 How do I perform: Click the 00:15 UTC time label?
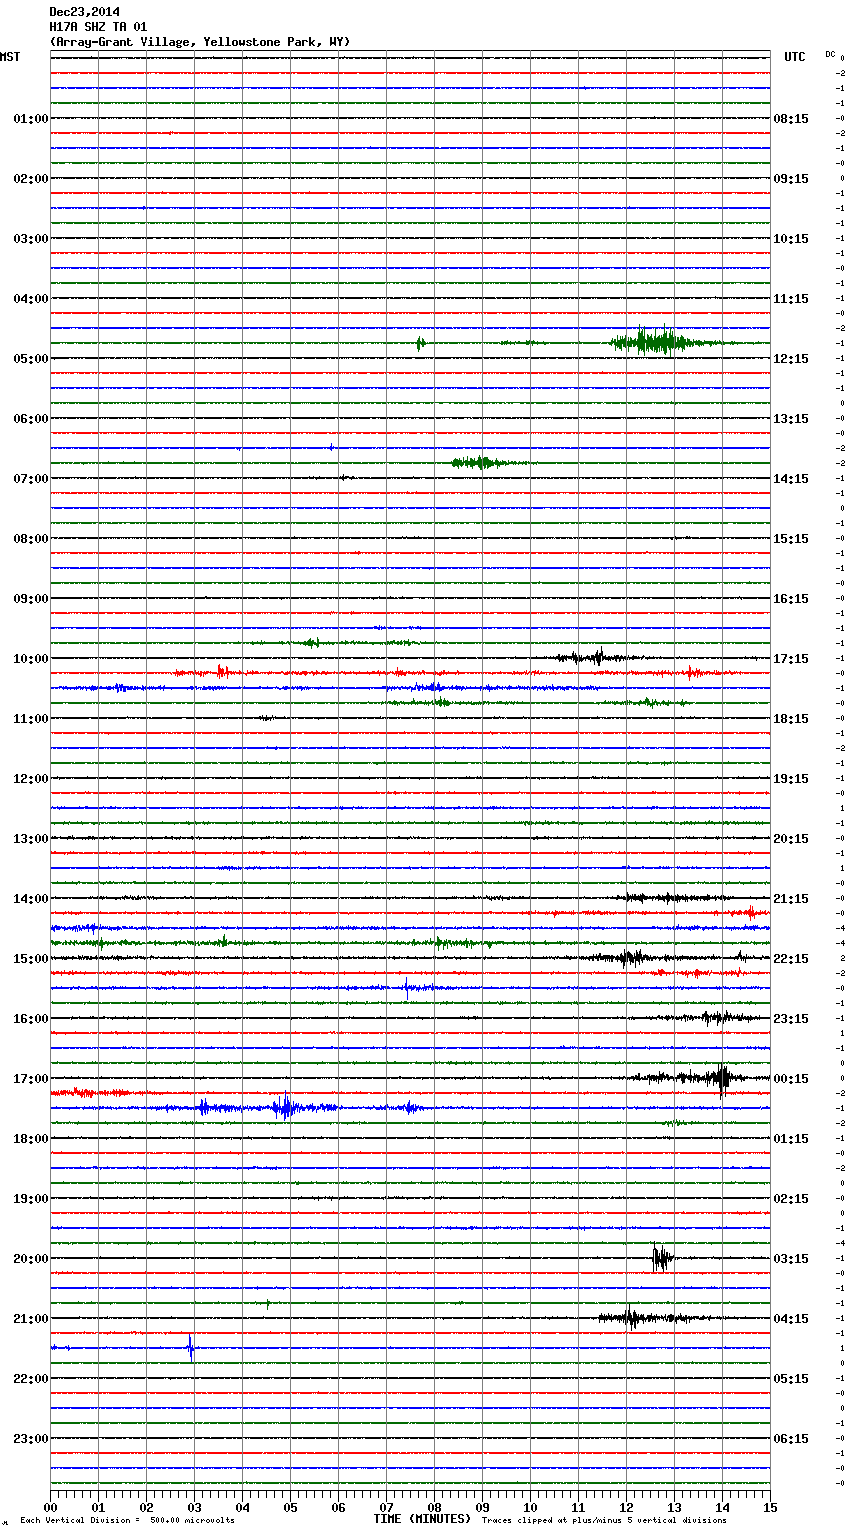tap(791, 1079)
